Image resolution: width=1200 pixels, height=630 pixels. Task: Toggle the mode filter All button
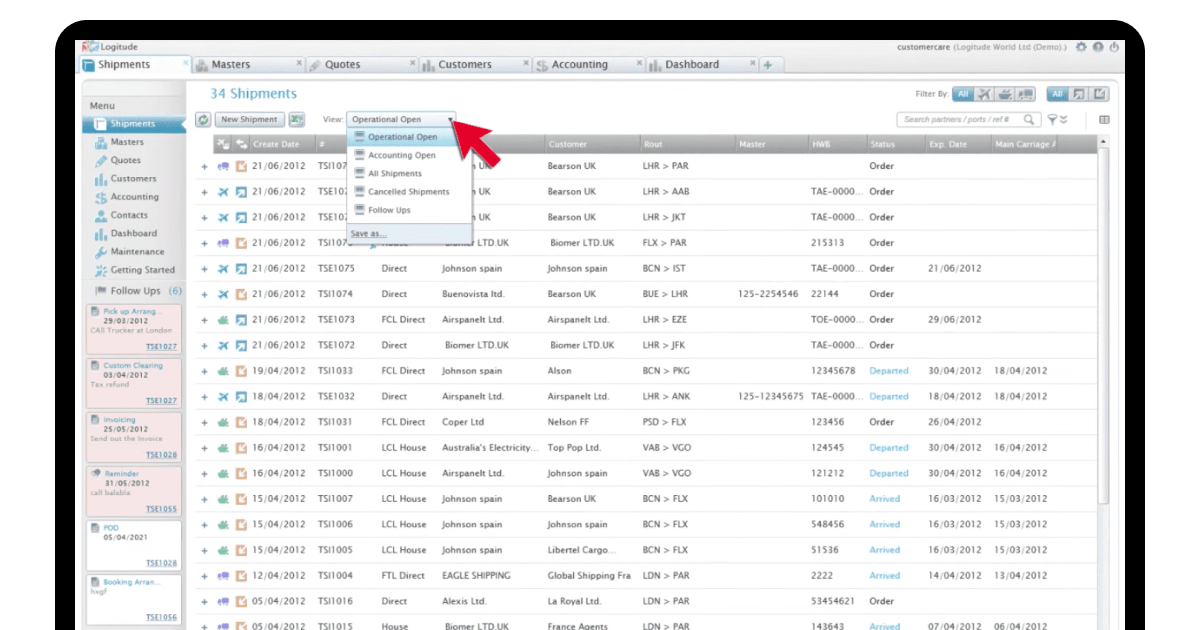click(x=962, y=94)
